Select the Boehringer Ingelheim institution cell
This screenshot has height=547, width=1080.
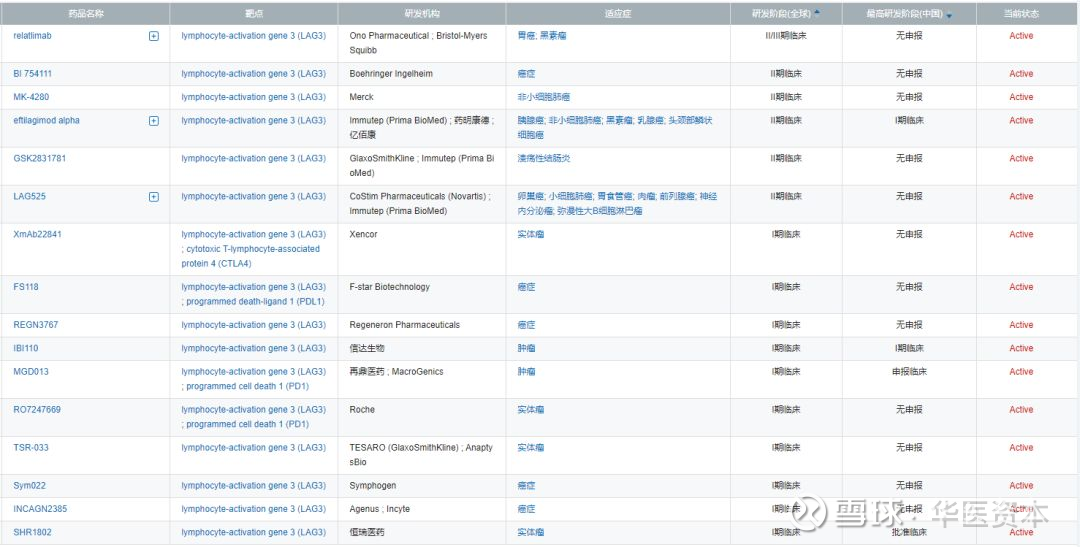click(422, 74)
